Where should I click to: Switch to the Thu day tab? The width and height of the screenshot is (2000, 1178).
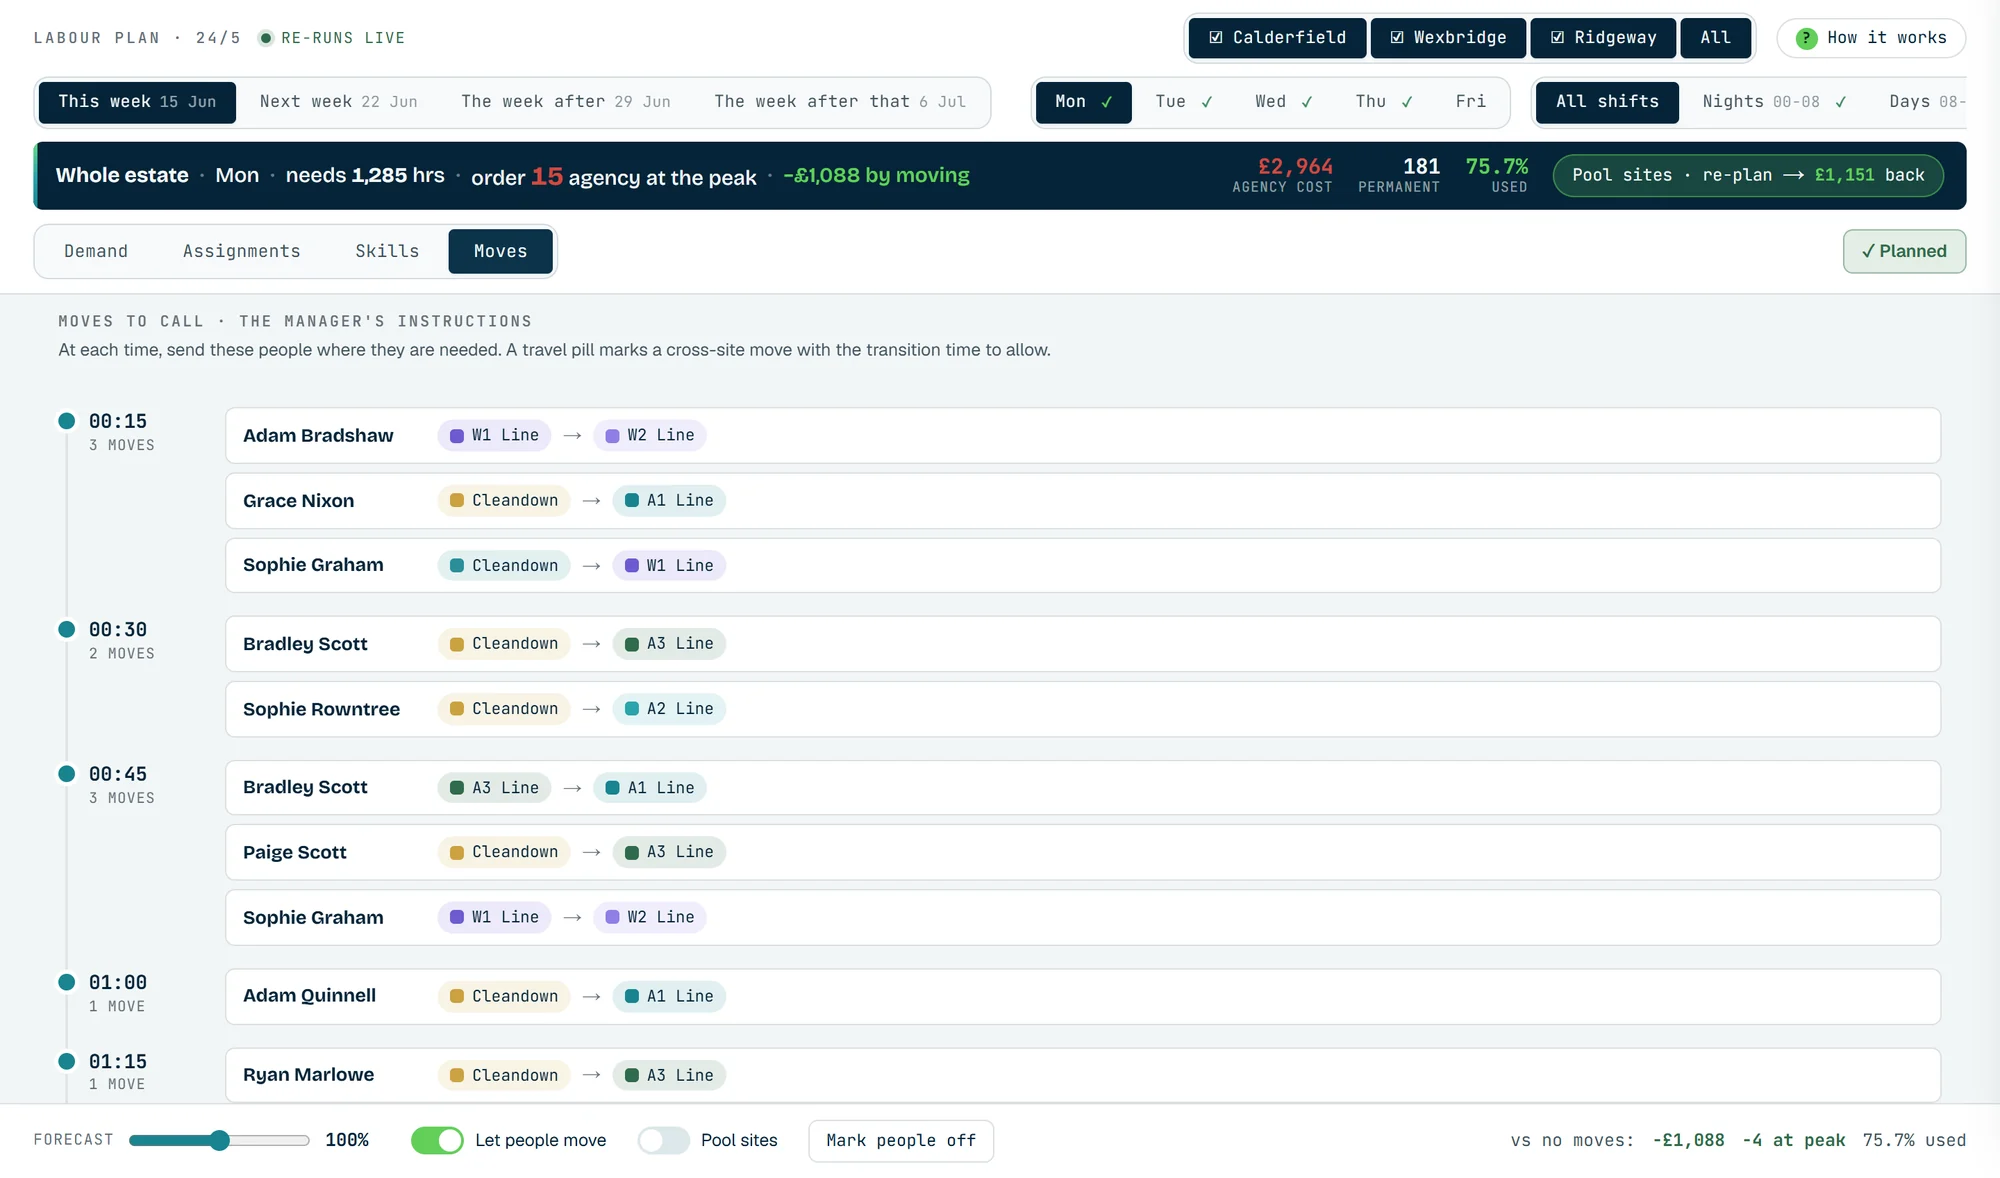point(1384,102)
